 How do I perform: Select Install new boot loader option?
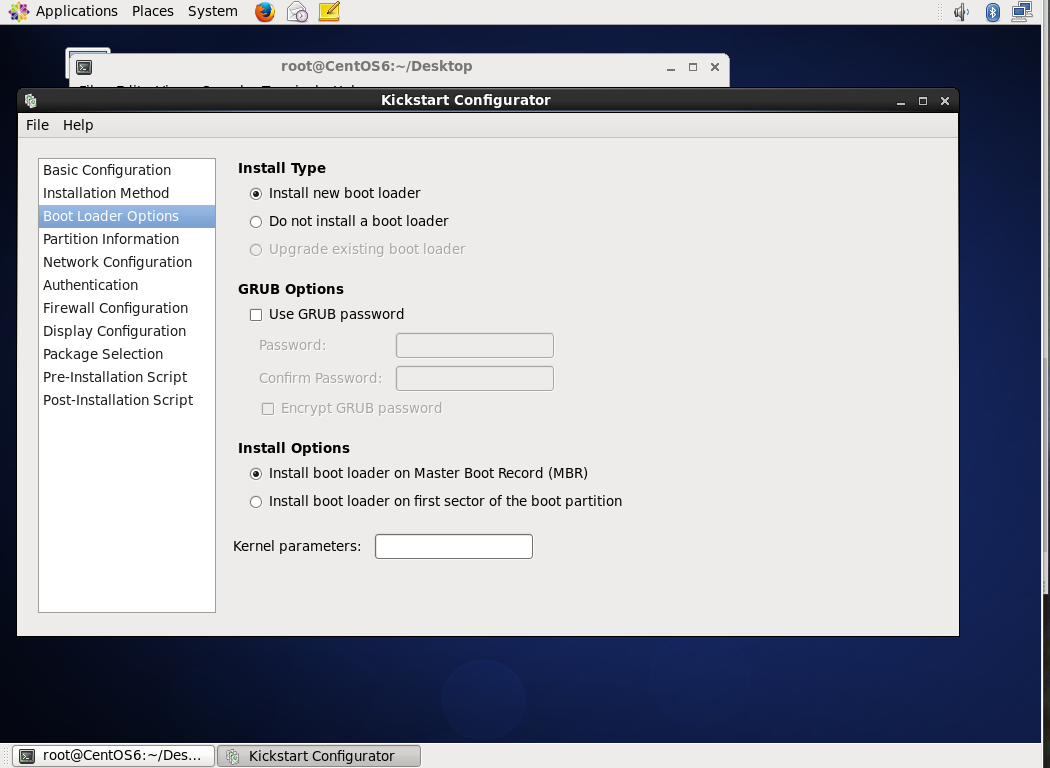[335, 194]
